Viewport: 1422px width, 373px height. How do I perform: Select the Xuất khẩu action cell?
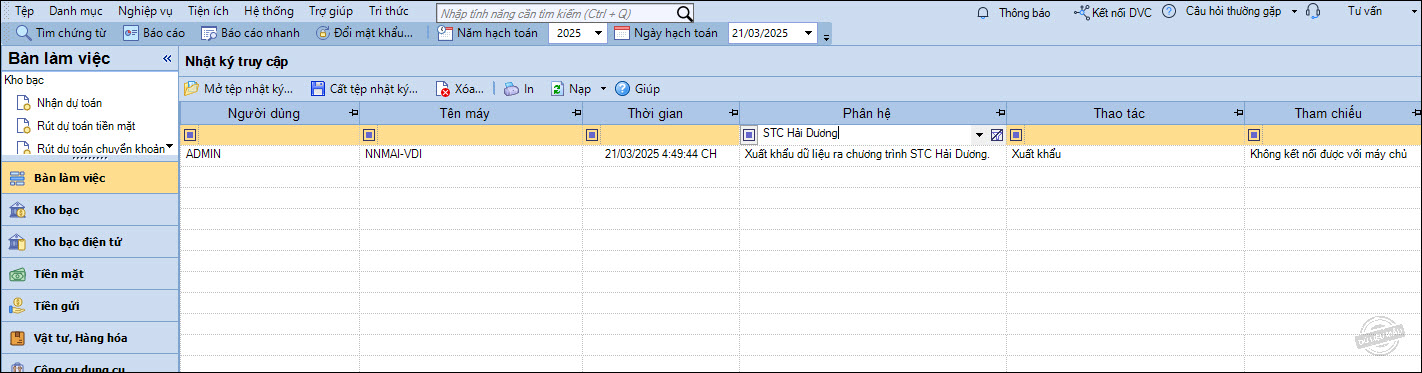tap(1126, 155)
